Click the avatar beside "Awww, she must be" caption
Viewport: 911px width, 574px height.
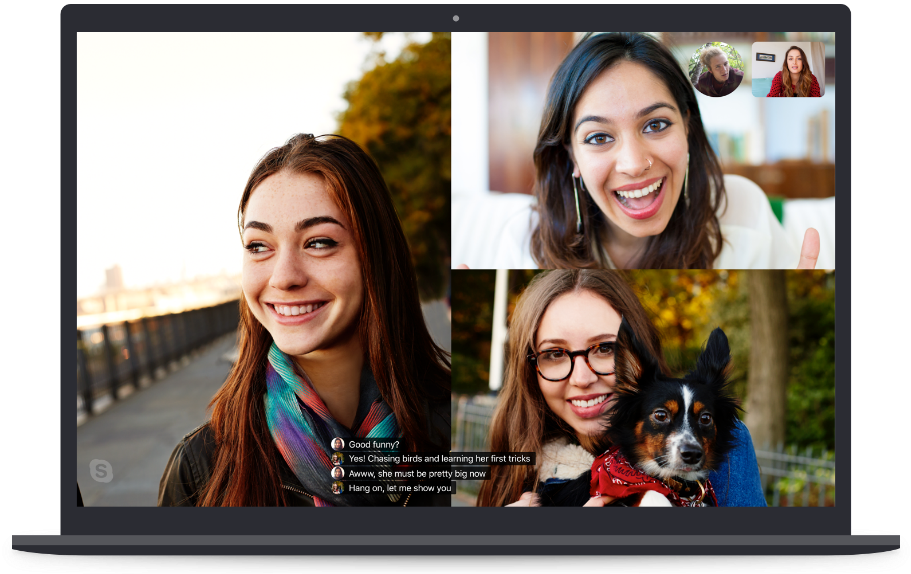(x=338, y=473)
